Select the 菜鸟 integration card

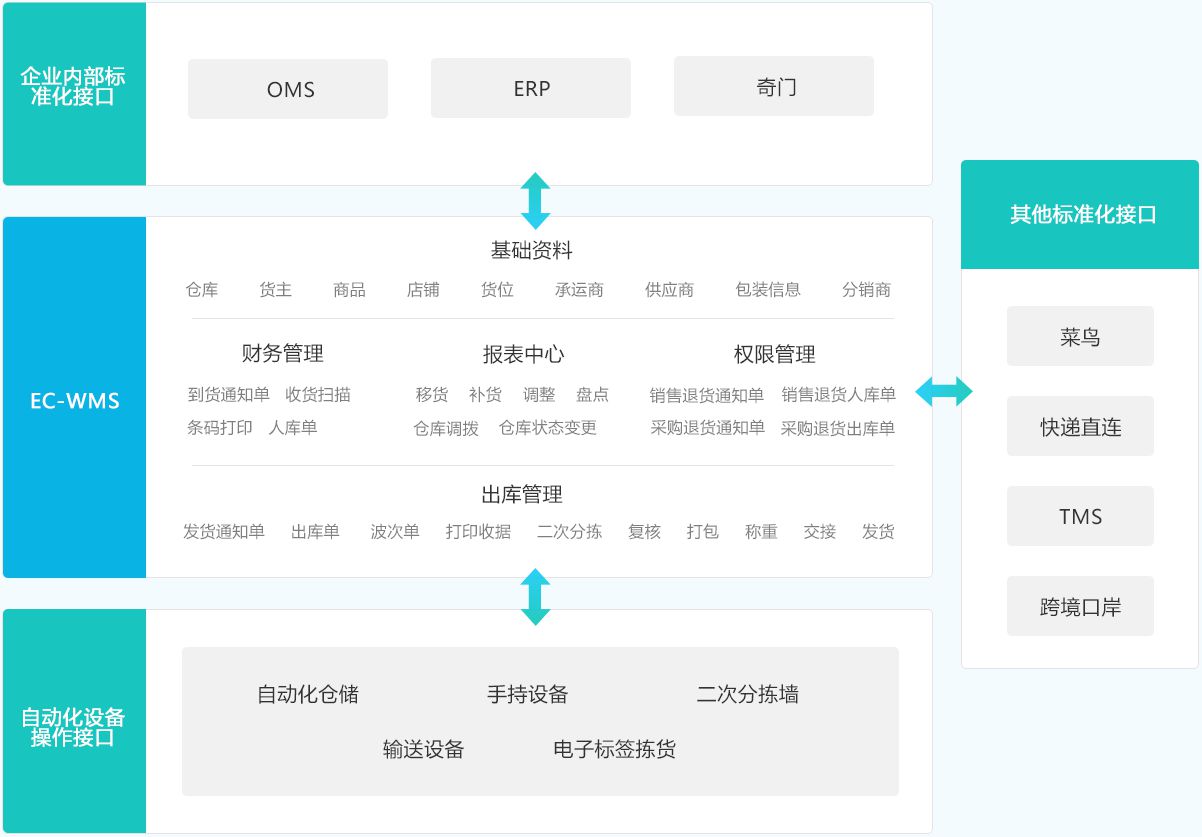(1080, 336)
